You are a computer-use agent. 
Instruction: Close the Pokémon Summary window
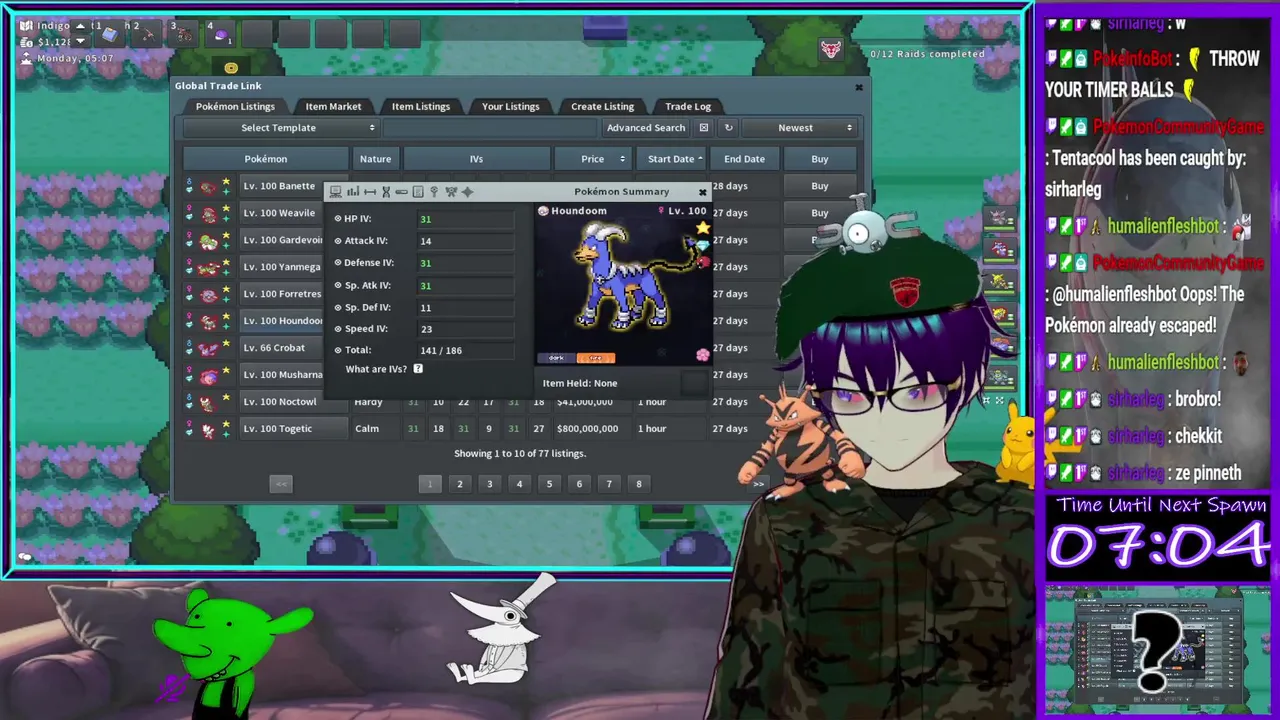tap(702, 192)
